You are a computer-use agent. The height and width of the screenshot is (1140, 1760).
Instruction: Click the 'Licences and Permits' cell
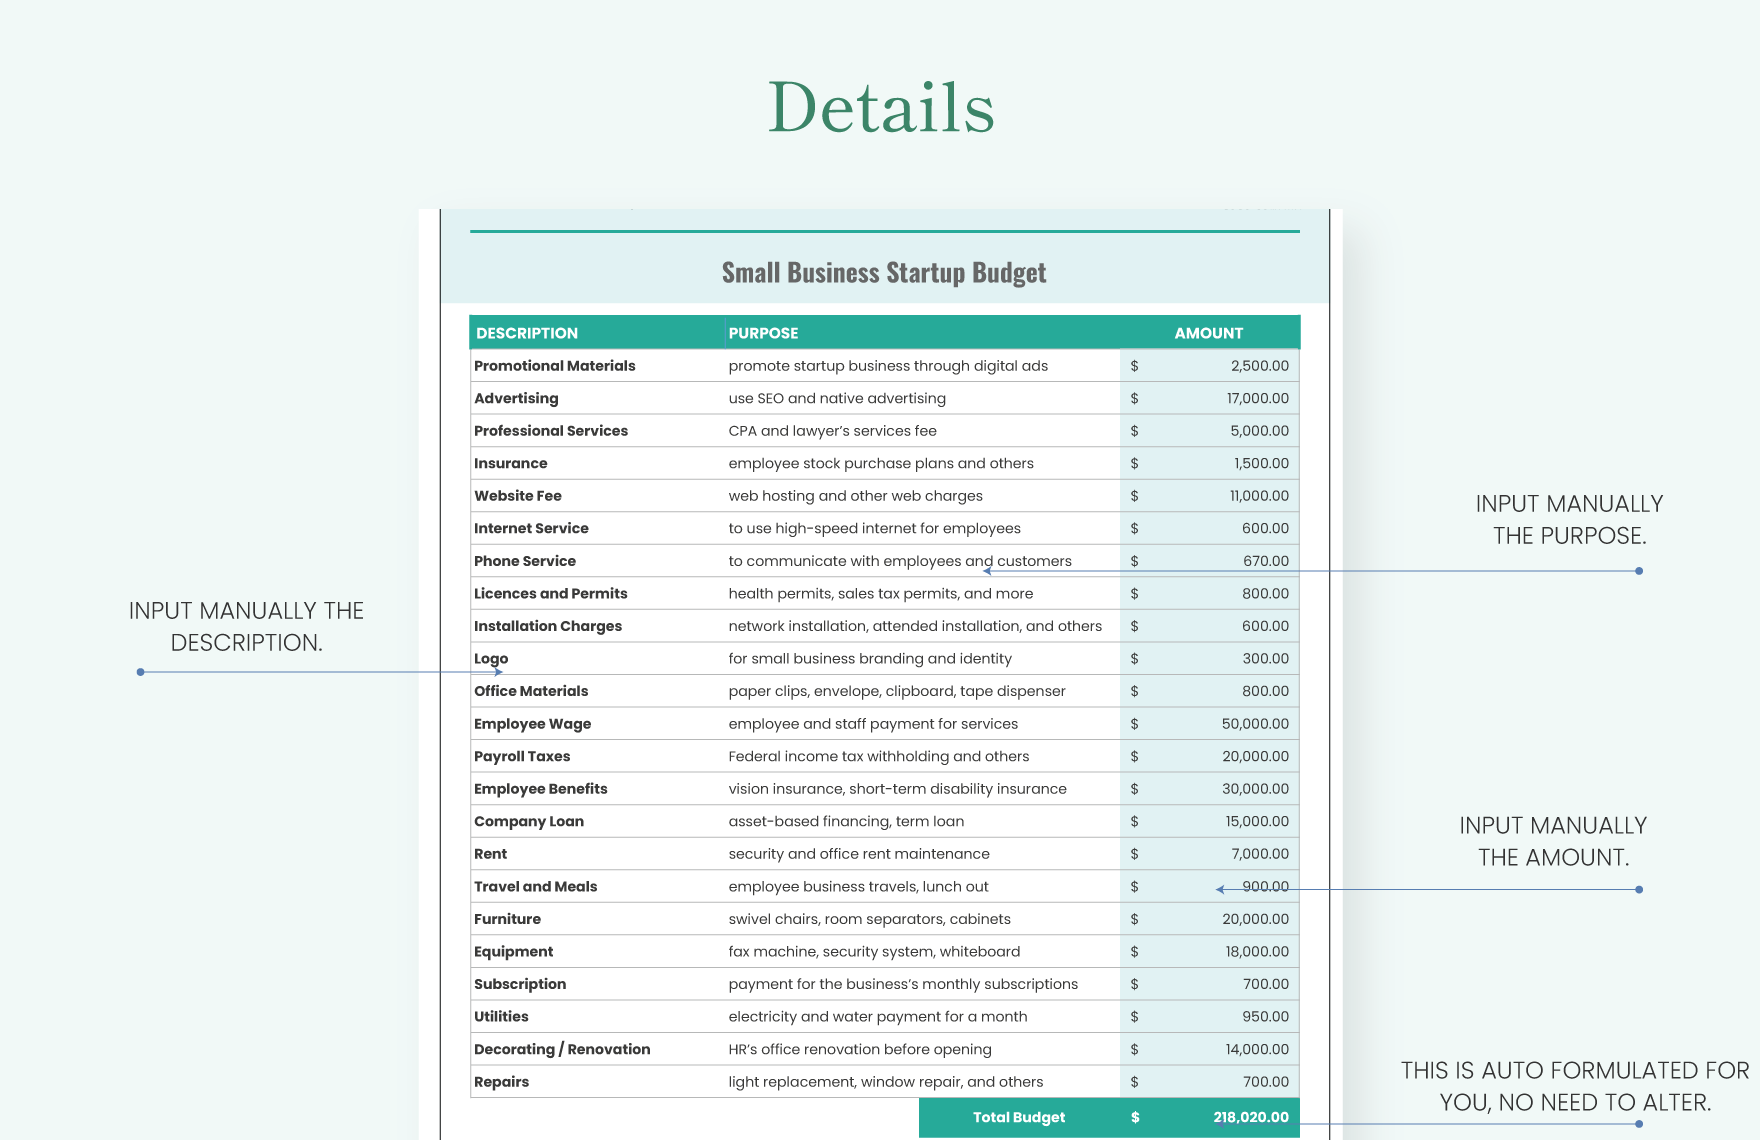[551, 593]
